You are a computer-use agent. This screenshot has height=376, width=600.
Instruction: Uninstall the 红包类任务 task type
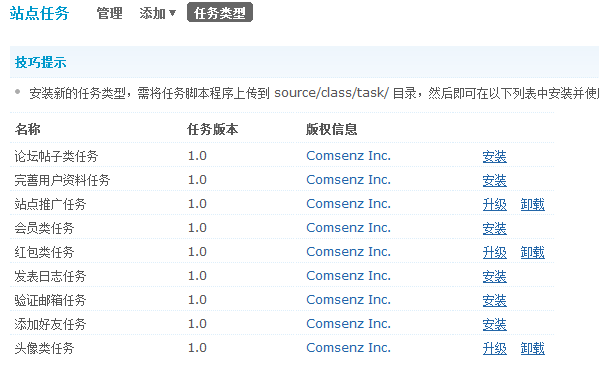(x=532, y=252)
